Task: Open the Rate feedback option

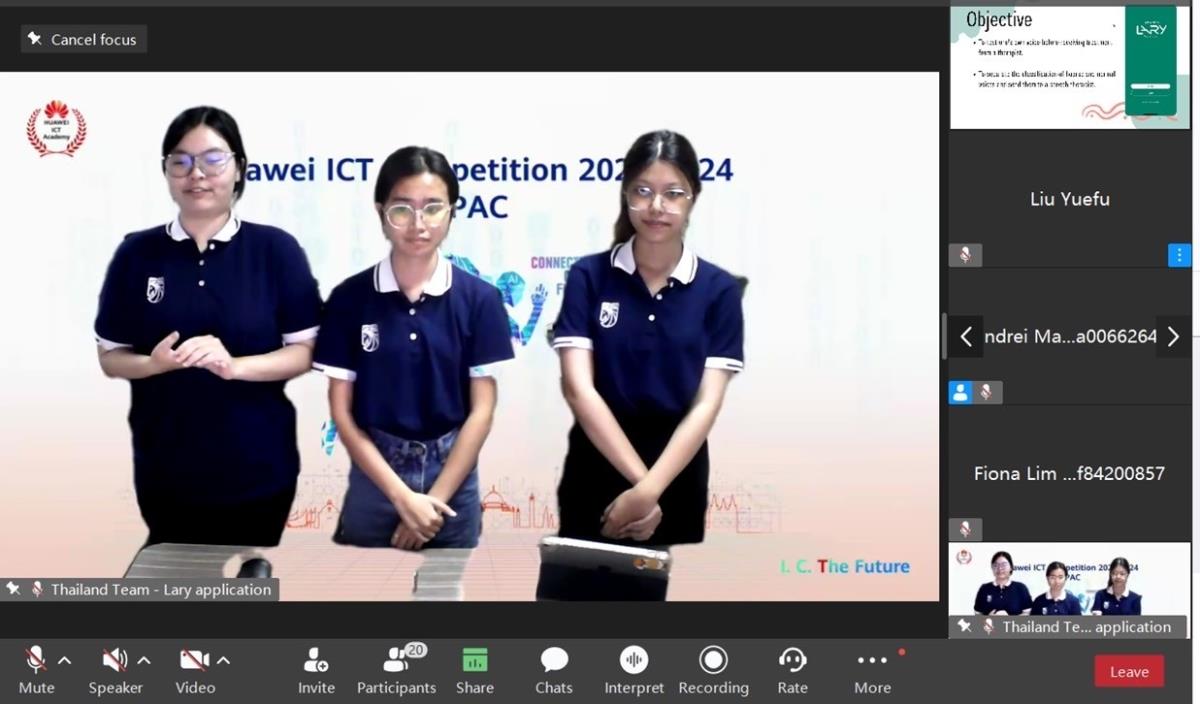Action: (x=793, y=670)
